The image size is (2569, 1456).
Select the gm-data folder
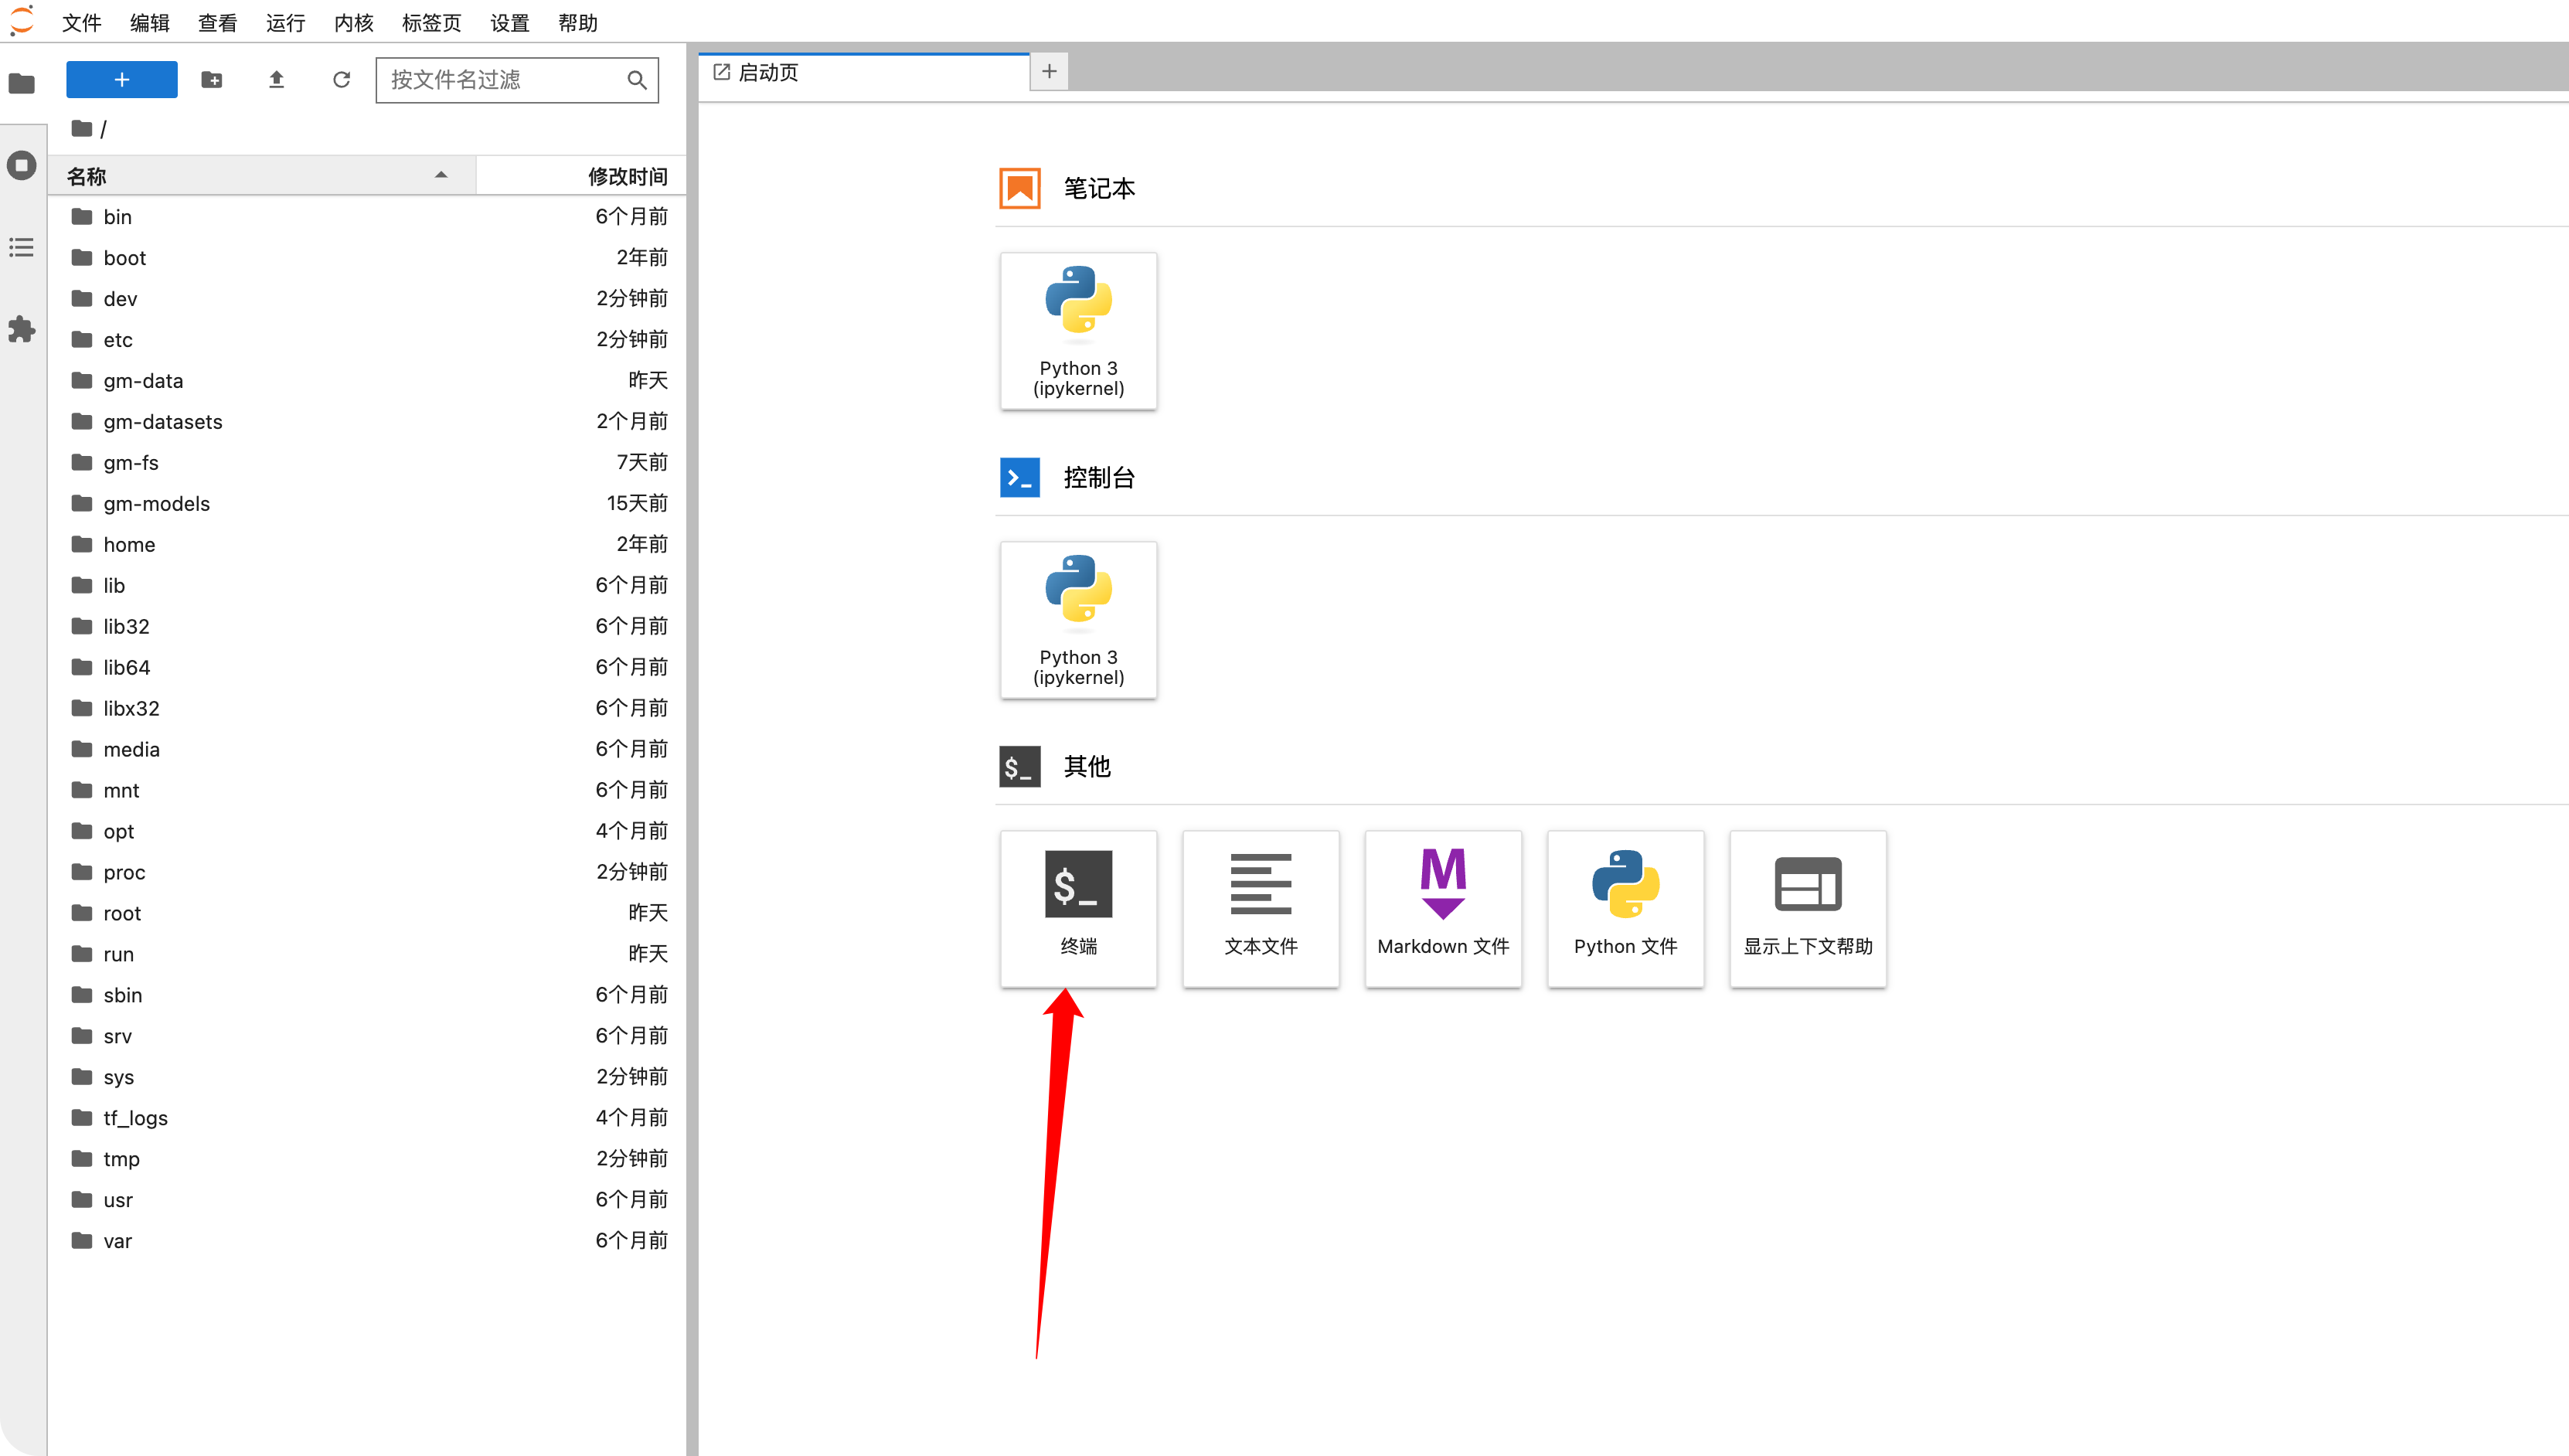(x=368, y=381)
